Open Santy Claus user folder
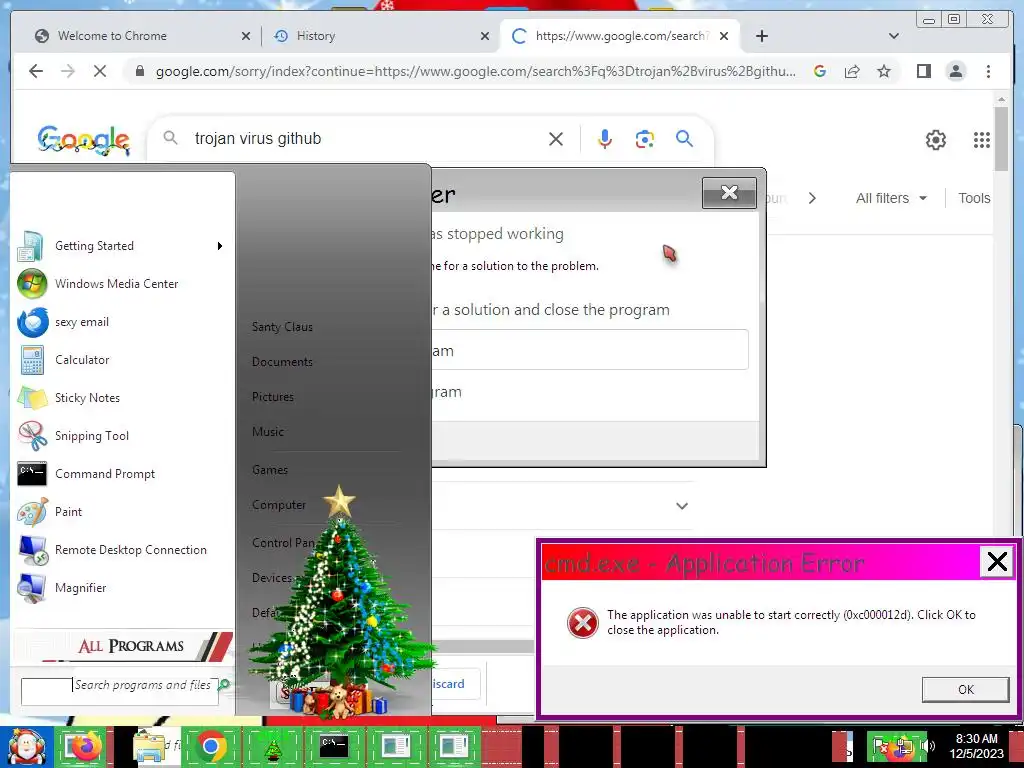The width and height of the screenshot is (1024, 768). pos(282,327)
